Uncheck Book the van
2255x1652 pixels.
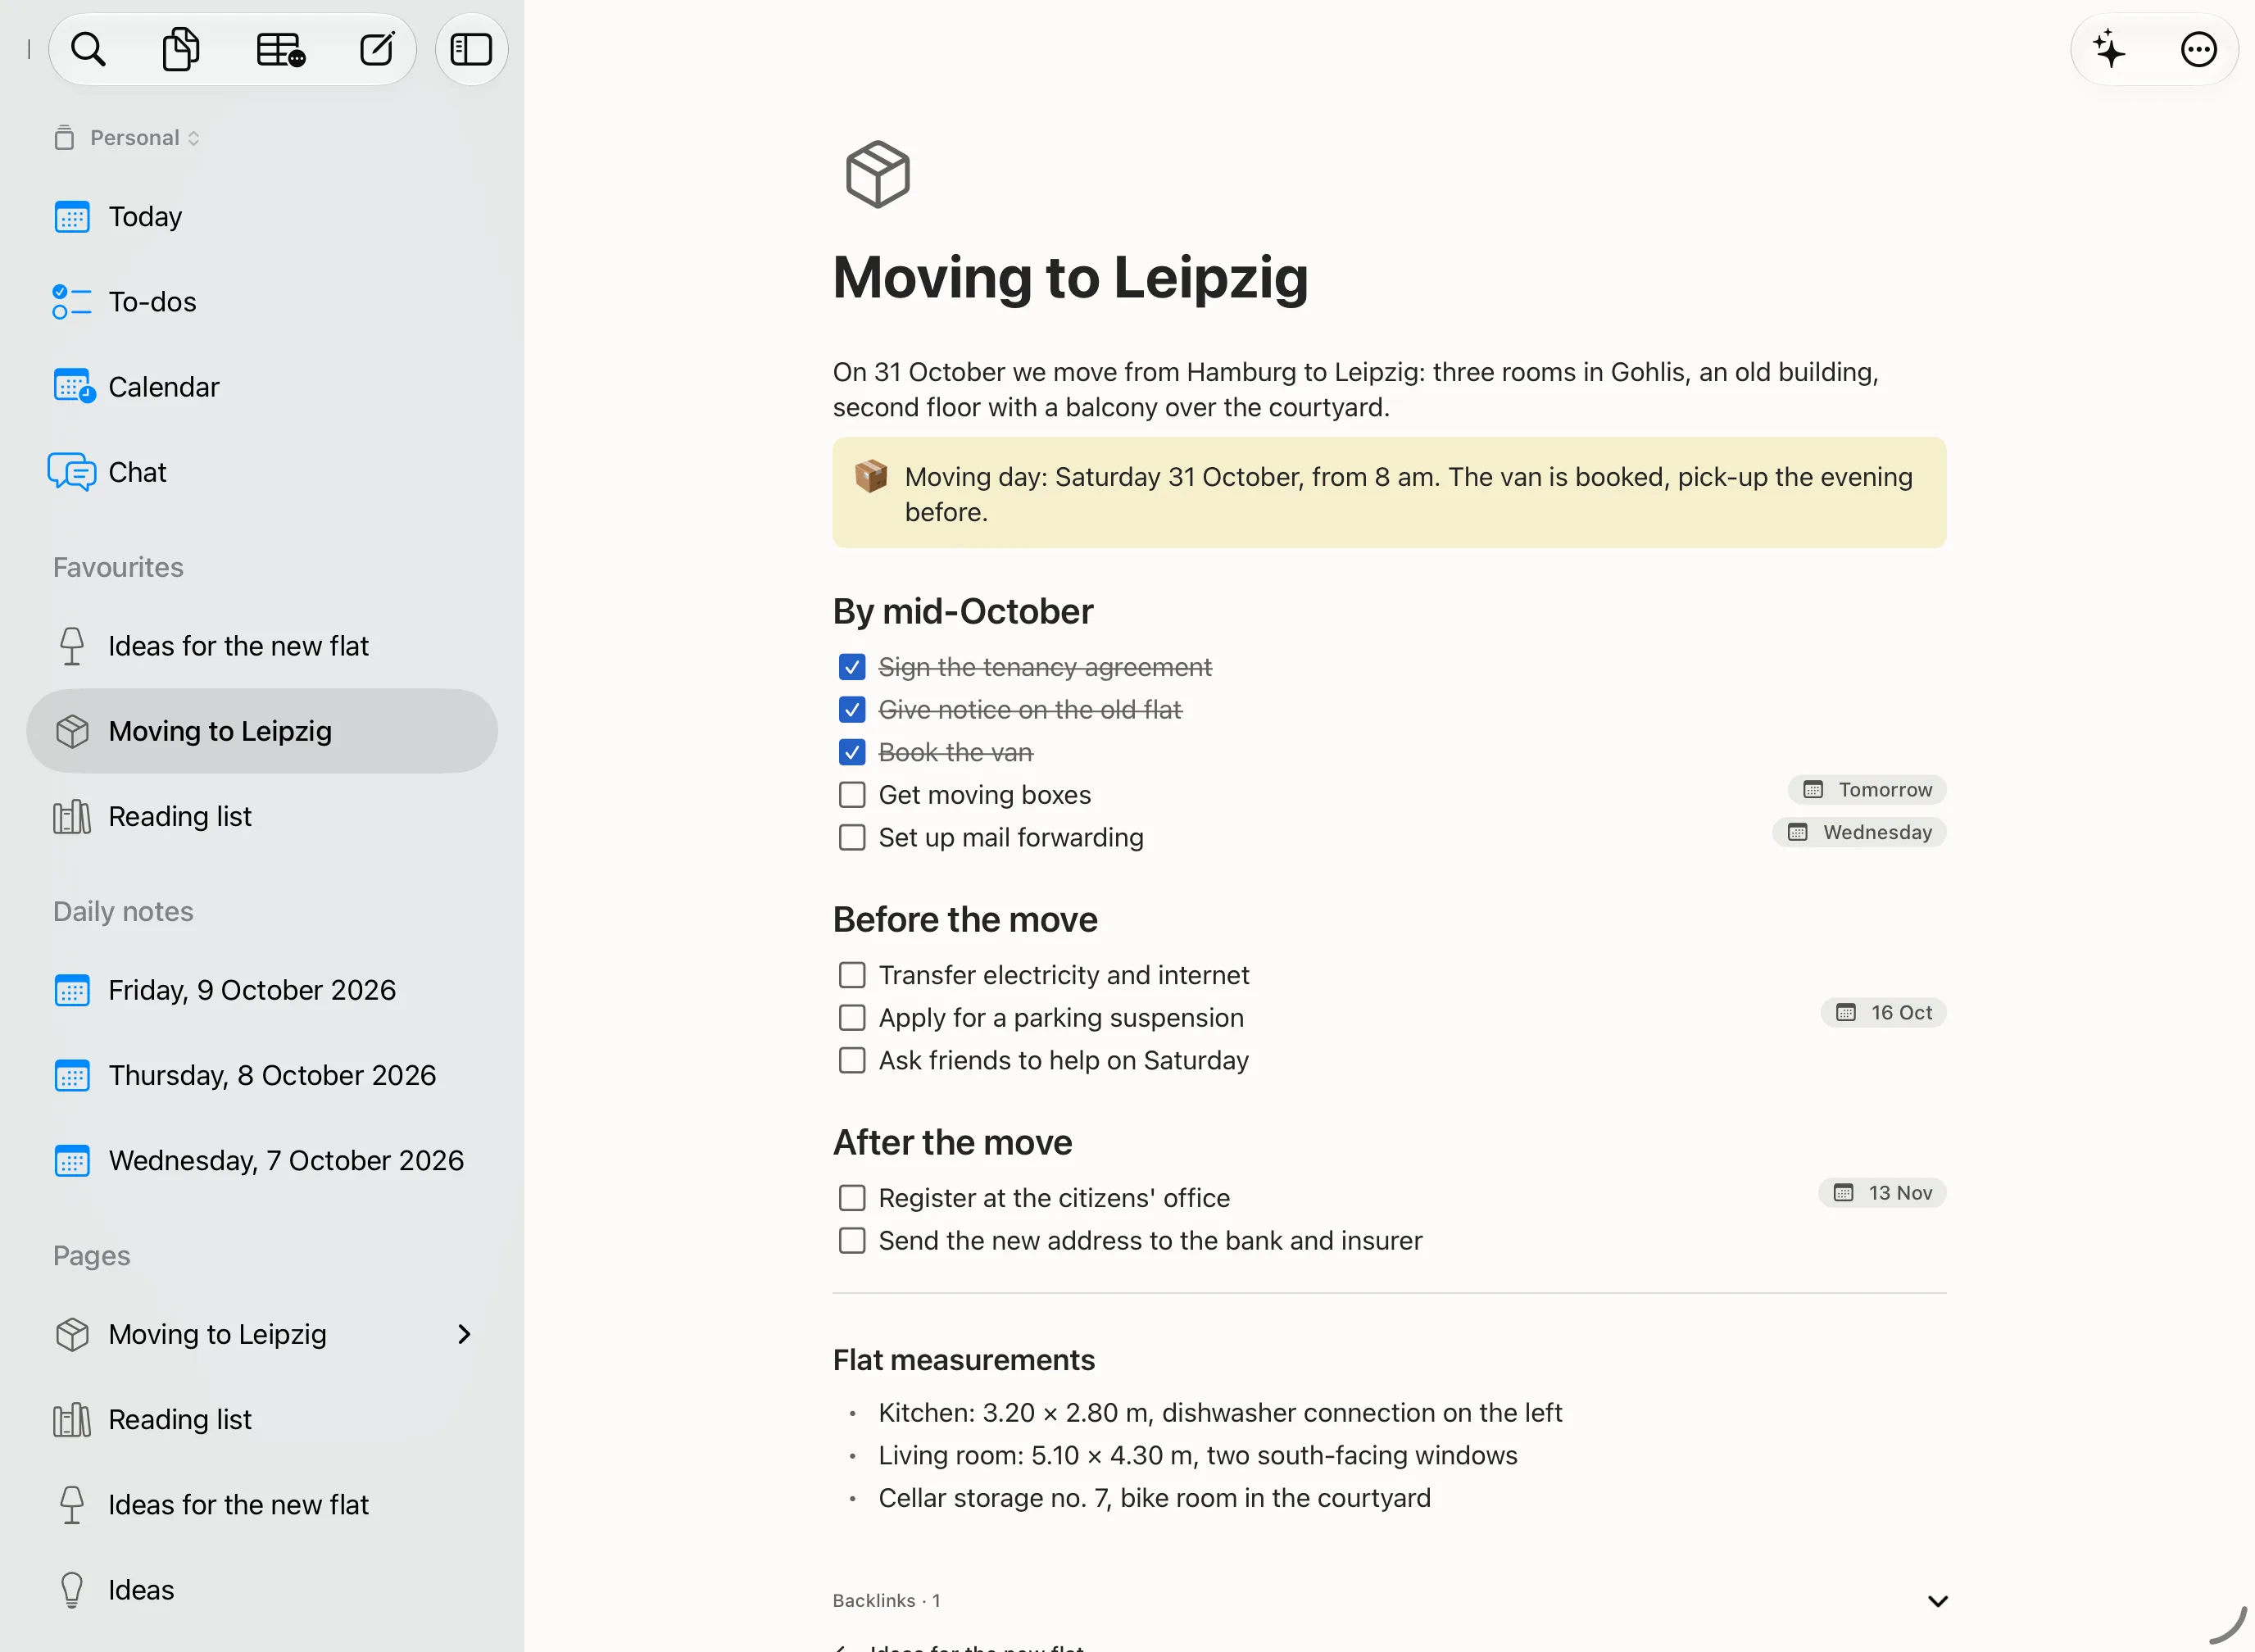(852, 752)
